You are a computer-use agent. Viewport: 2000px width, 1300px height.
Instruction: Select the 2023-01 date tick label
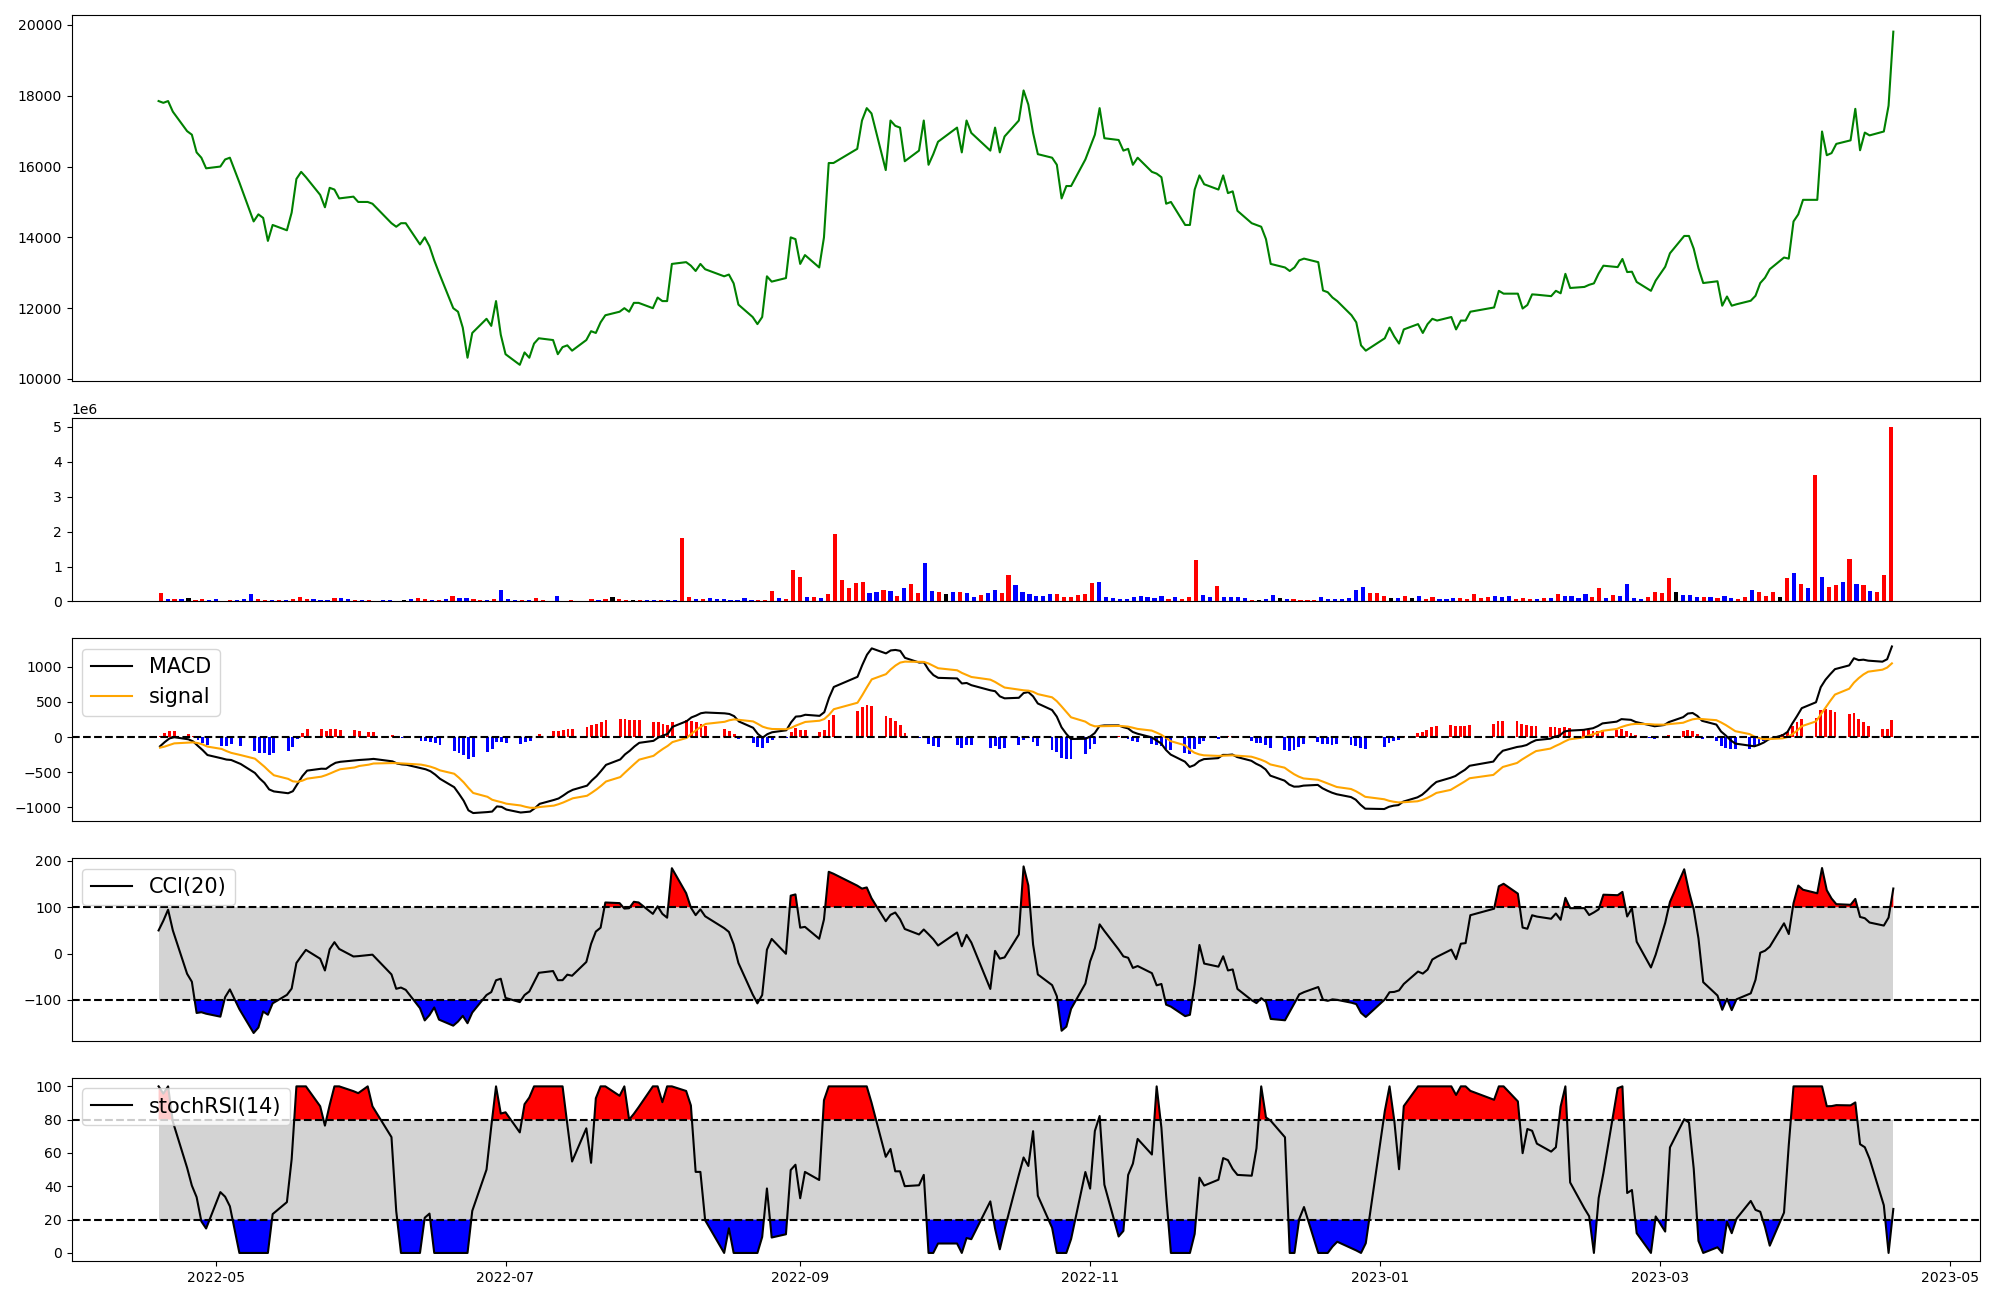(1380, 1277)
